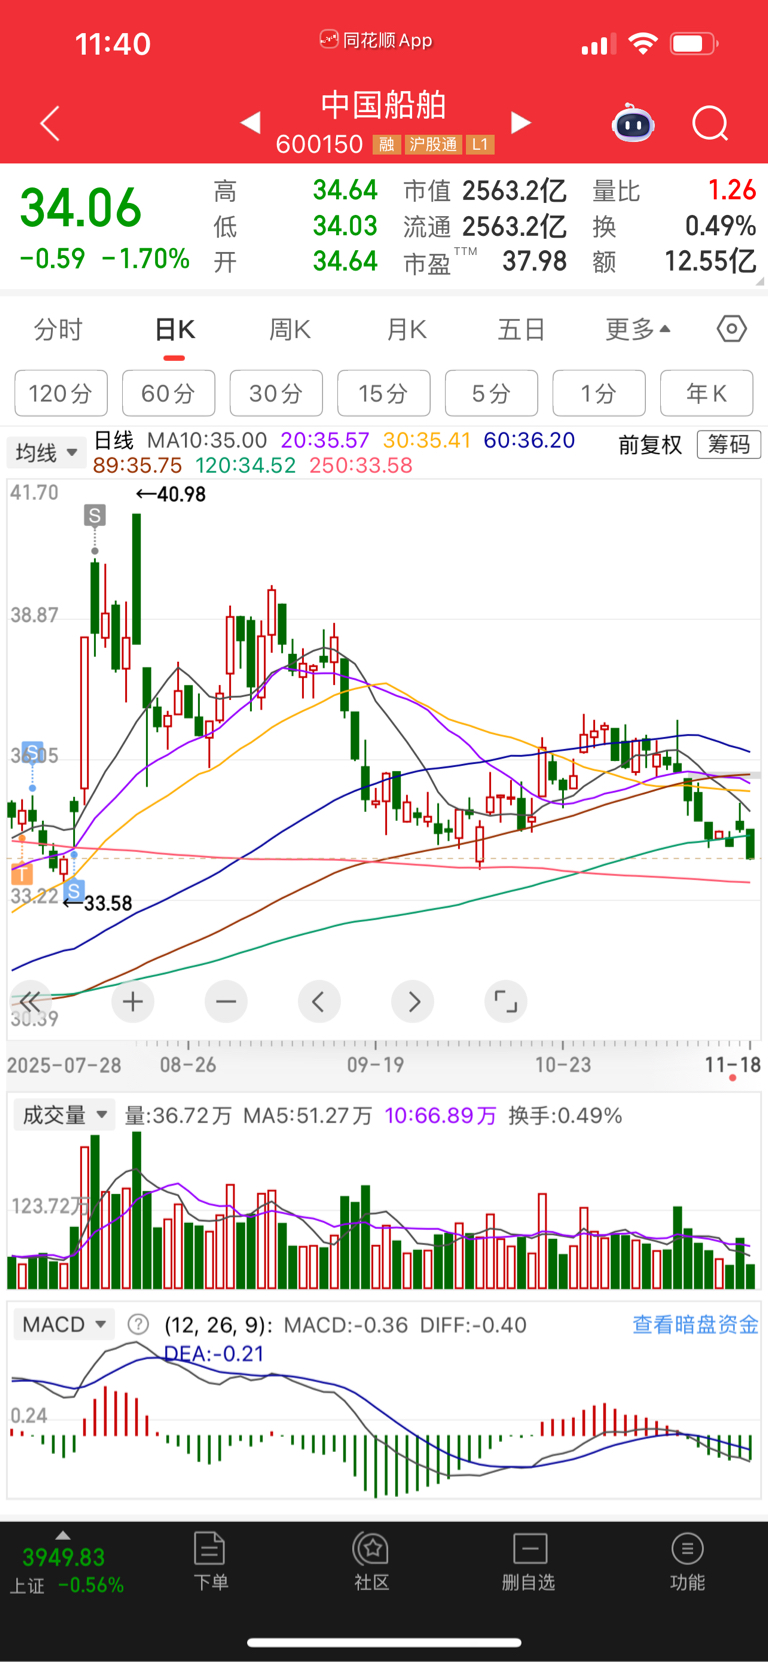The height and width of the screenshot is (1662, 768).
Task: Open chart settings hexagon icon
Action: tap(732, 328)
